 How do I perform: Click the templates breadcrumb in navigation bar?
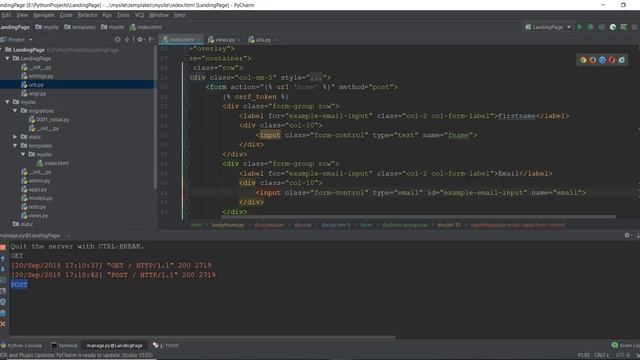pos(80,27)
